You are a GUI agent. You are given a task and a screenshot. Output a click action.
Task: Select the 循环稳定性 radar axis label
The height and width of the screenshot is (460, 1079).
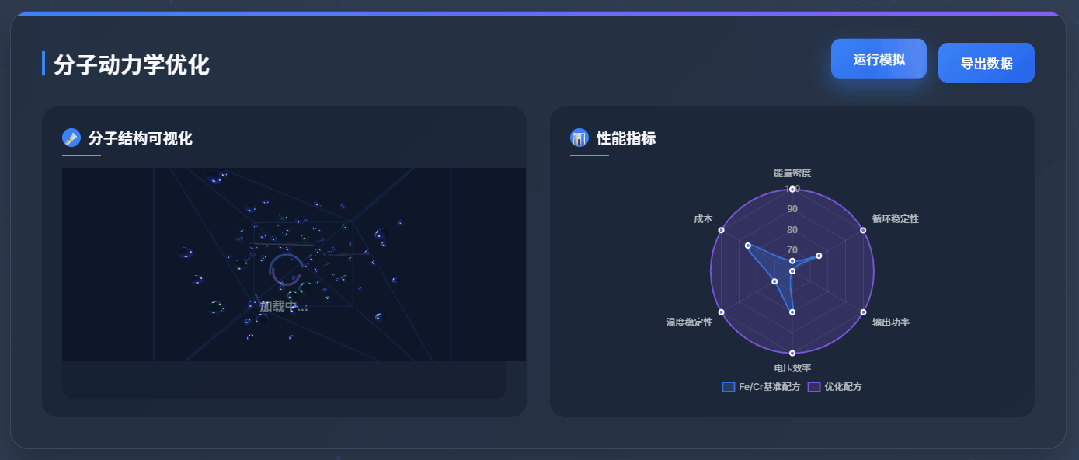coord(895,218)
